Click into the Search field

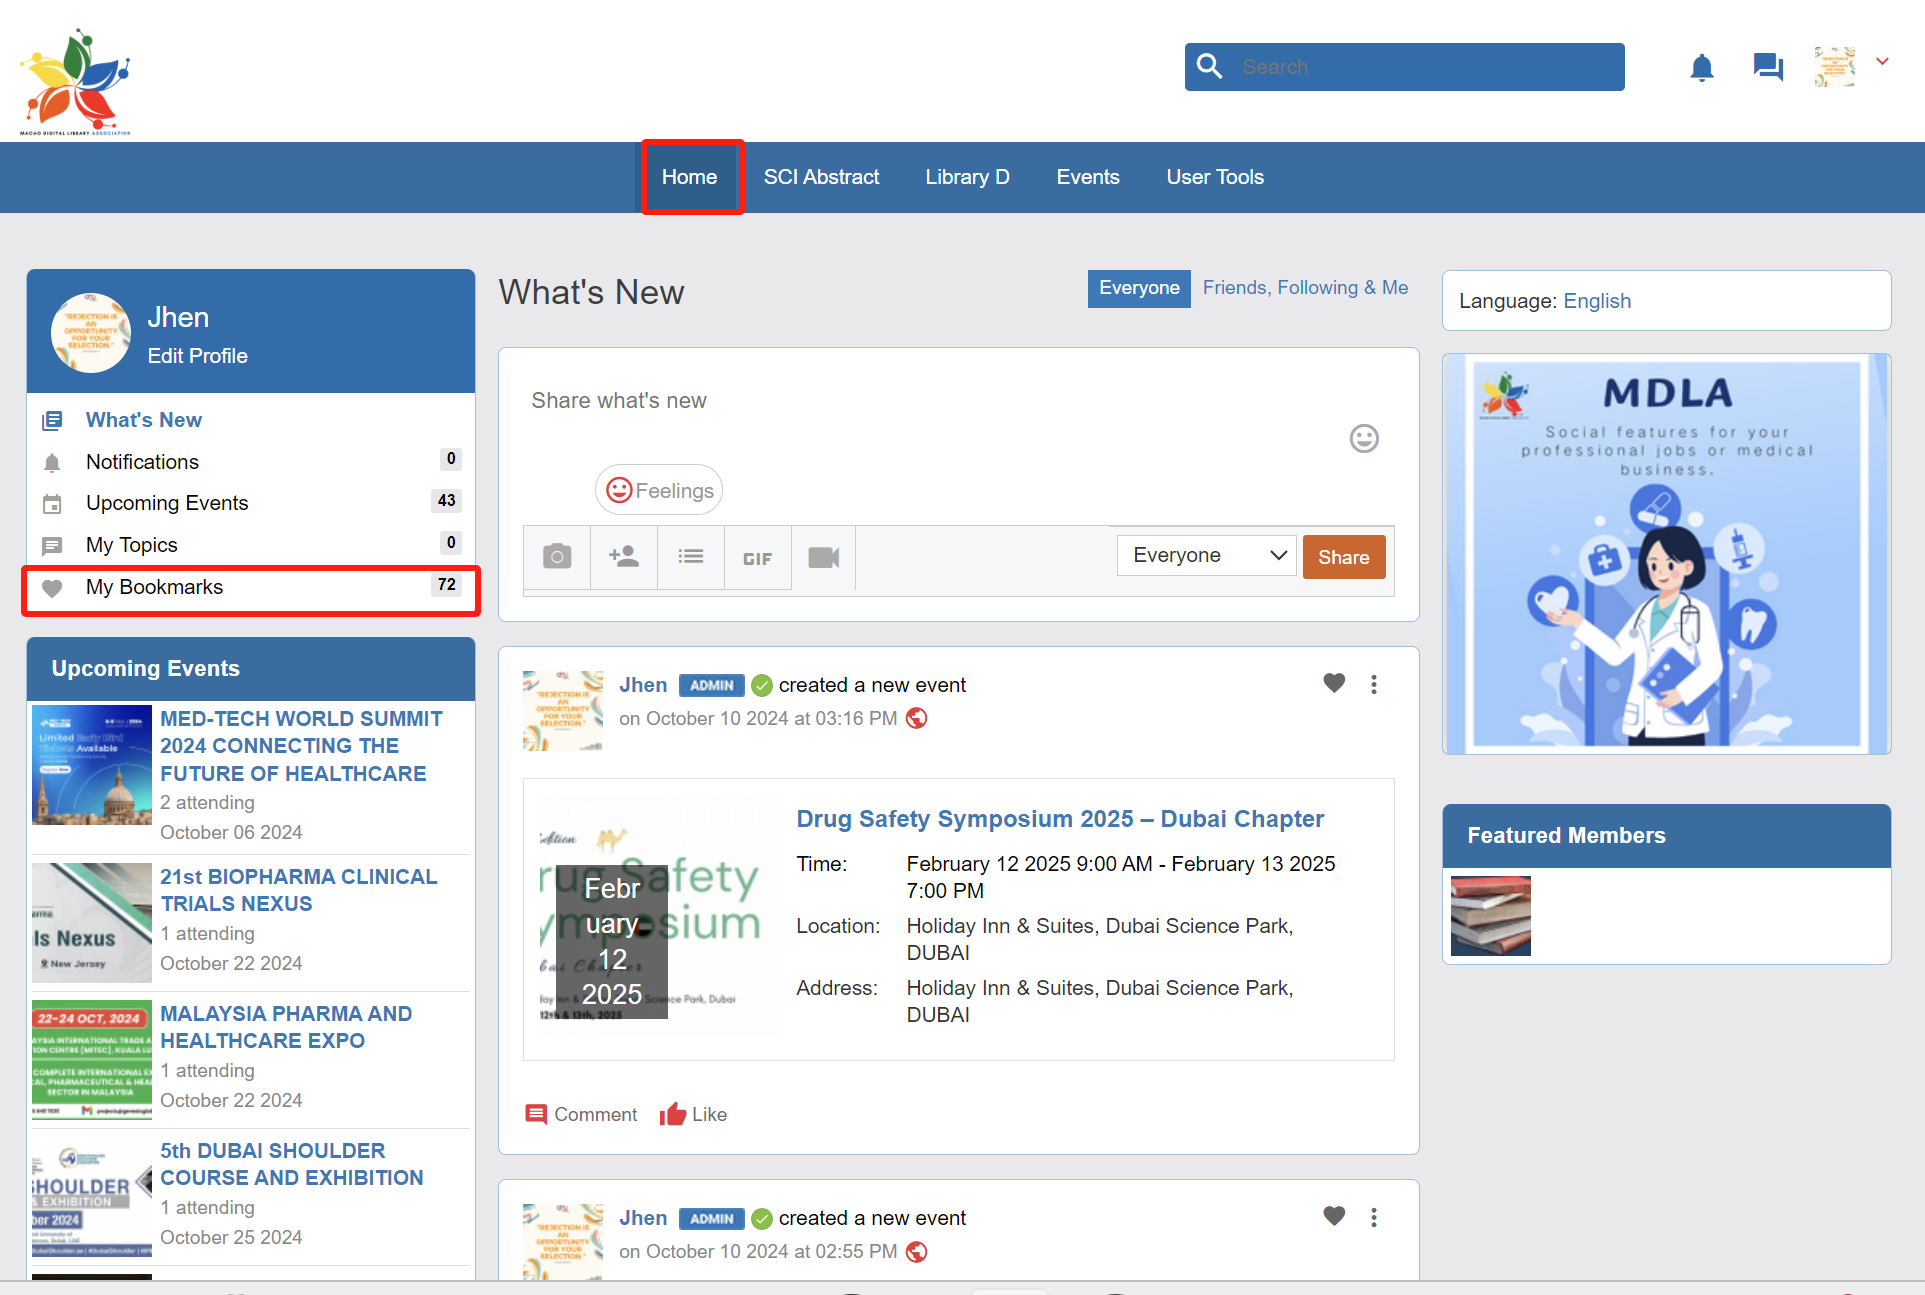tap(1420, 67)
